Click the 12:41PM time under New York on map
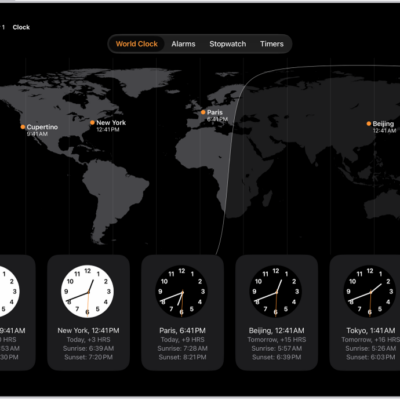This screenshot has height=400, width=400. pos(108,129)
